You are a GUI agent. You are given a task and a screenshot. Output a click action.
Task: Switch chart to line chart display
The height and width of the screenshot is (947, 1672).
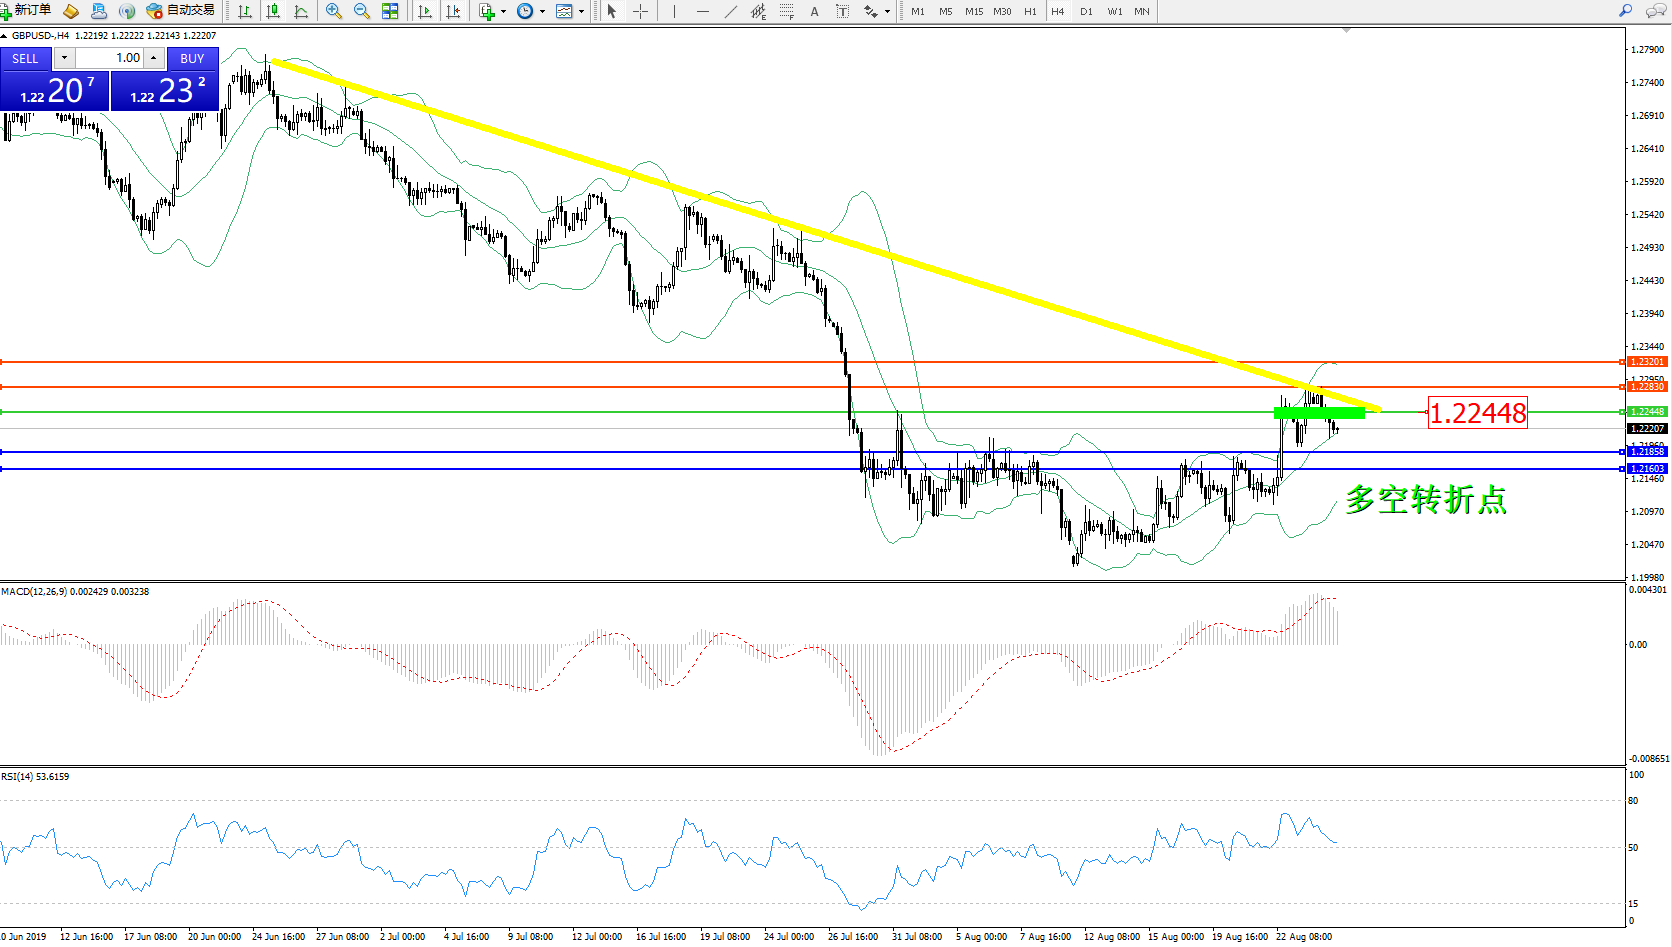301,11
